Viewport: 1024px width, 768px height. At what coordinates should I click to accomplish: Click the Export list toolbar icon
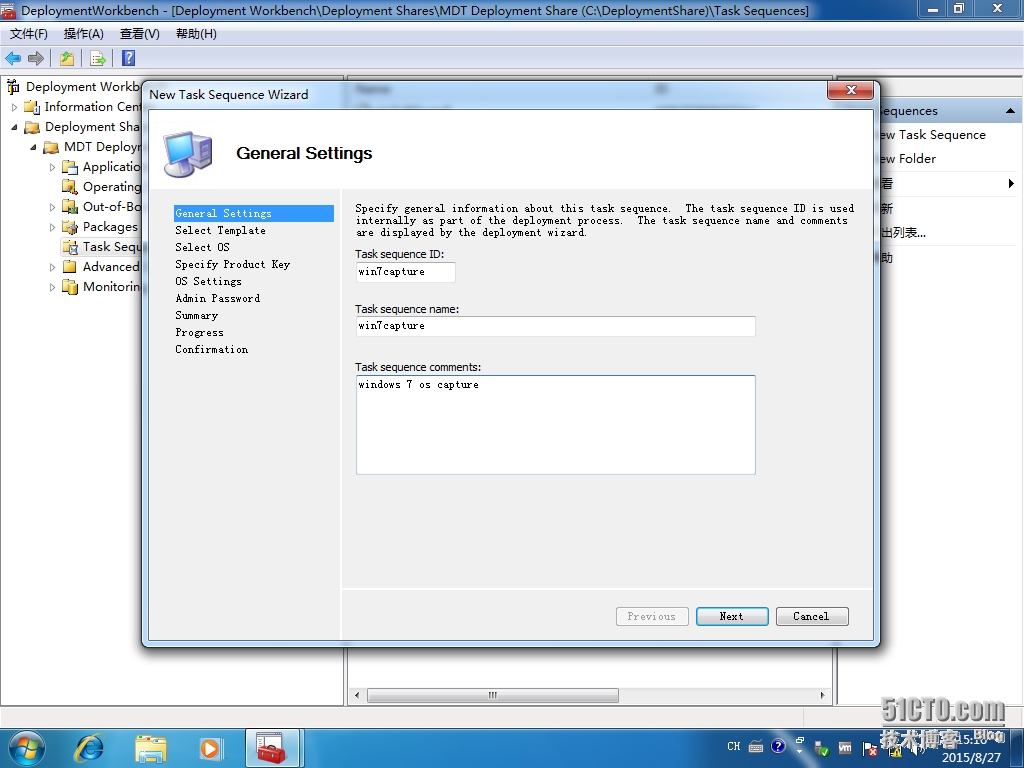(x=97, y=58)
